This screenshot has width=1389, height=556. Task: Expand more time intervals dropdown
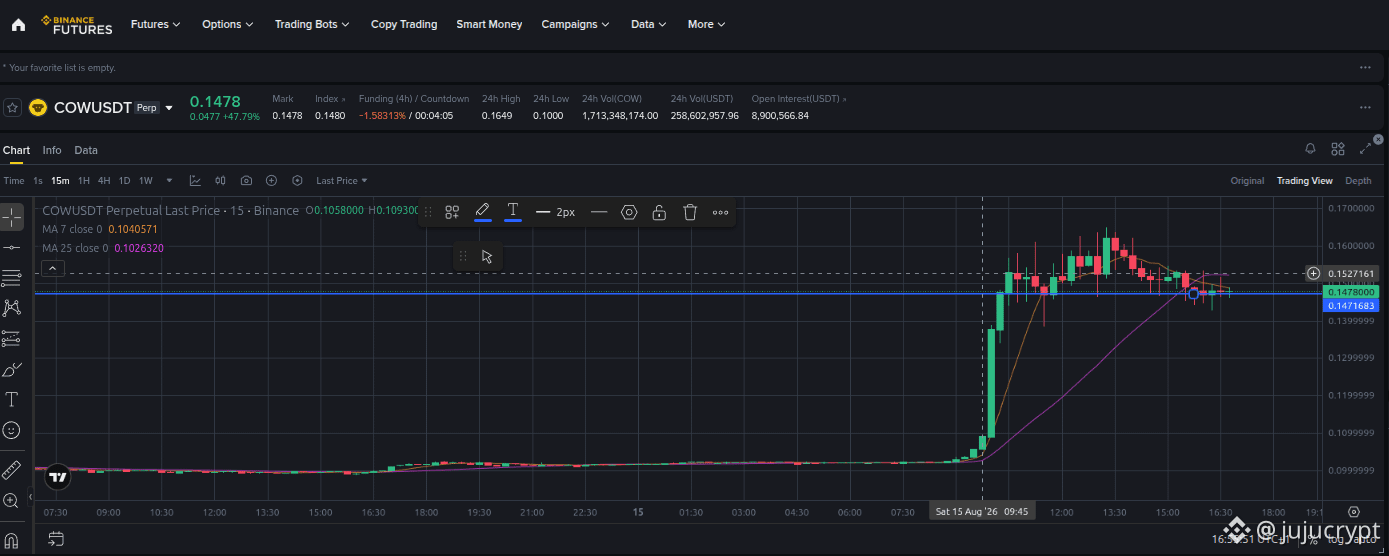click(169, 181)
